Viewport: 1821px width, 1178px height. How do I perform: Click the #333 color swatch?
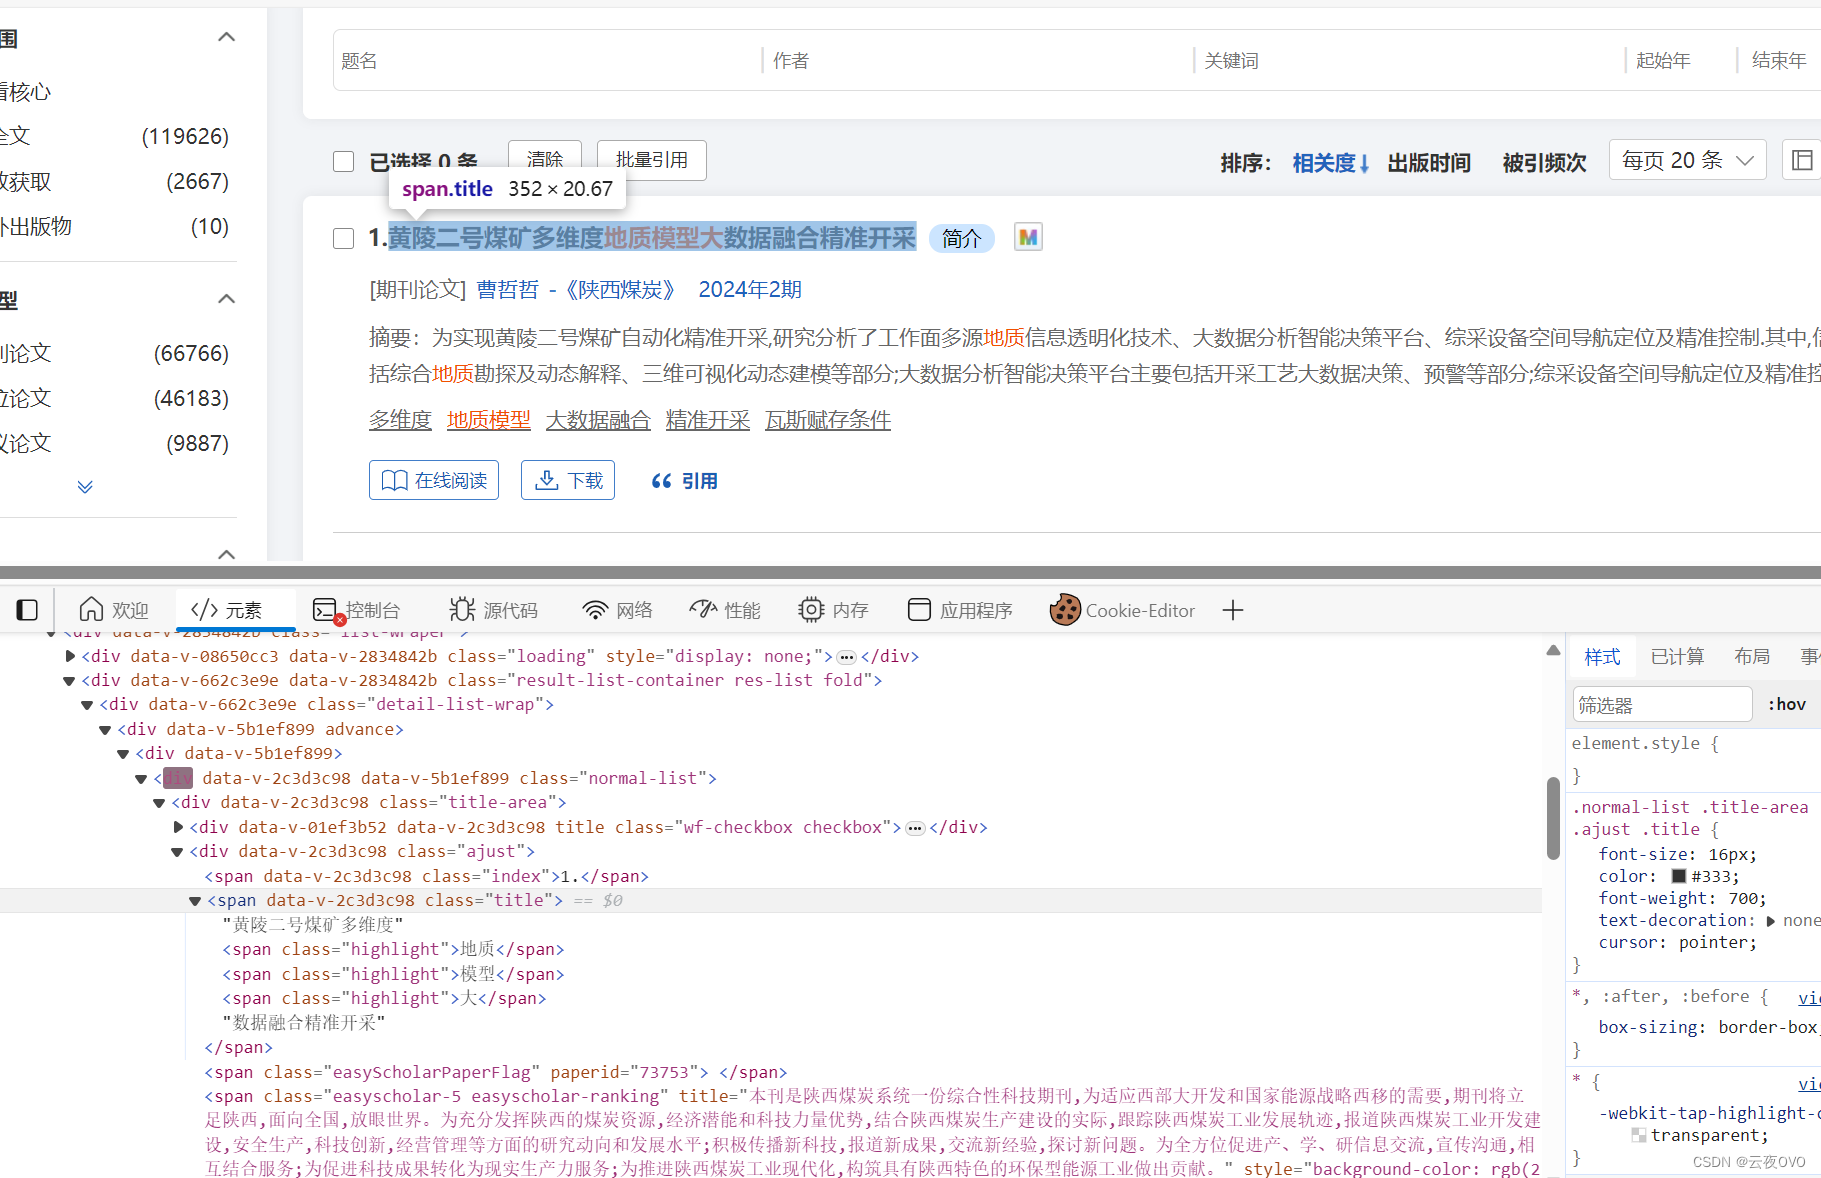pyautogui.click(x=1679, y=876)
